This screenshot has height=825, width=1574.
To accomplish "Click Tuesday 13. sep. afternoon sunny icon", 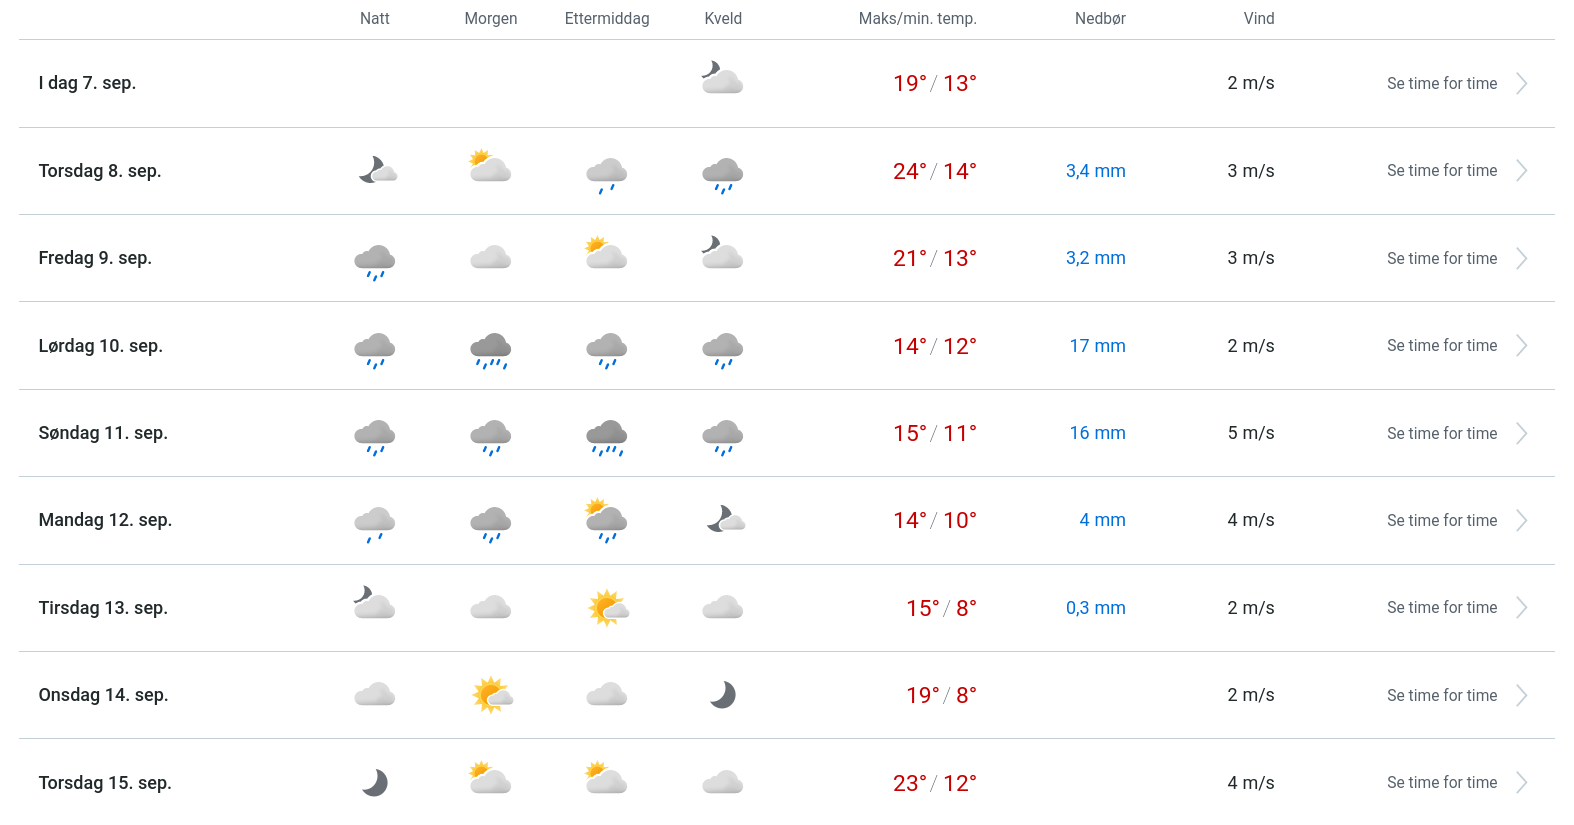I will coord(607,607).
